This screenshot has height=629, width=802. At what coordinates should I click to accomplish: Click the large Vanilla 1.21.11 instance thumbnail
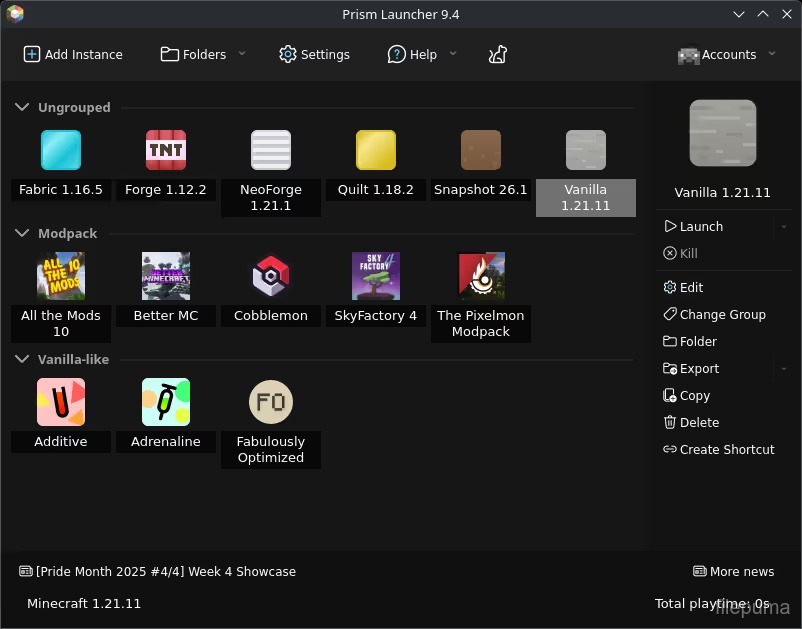723,133
